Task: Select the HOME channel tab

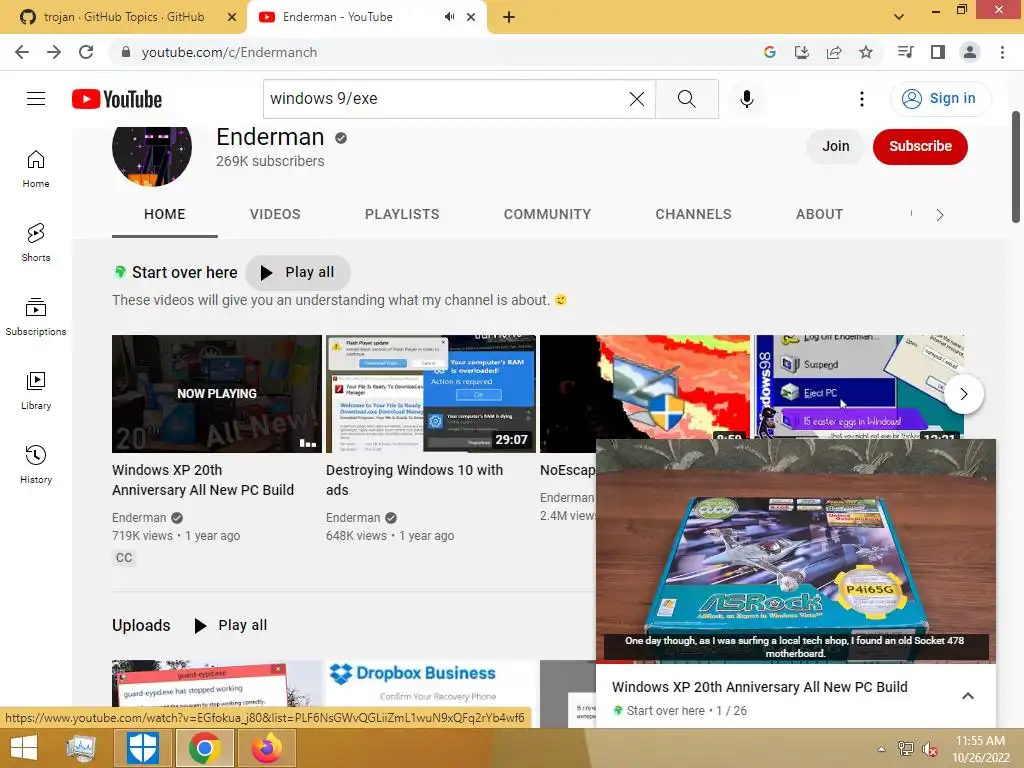Action: click(165, 214)
